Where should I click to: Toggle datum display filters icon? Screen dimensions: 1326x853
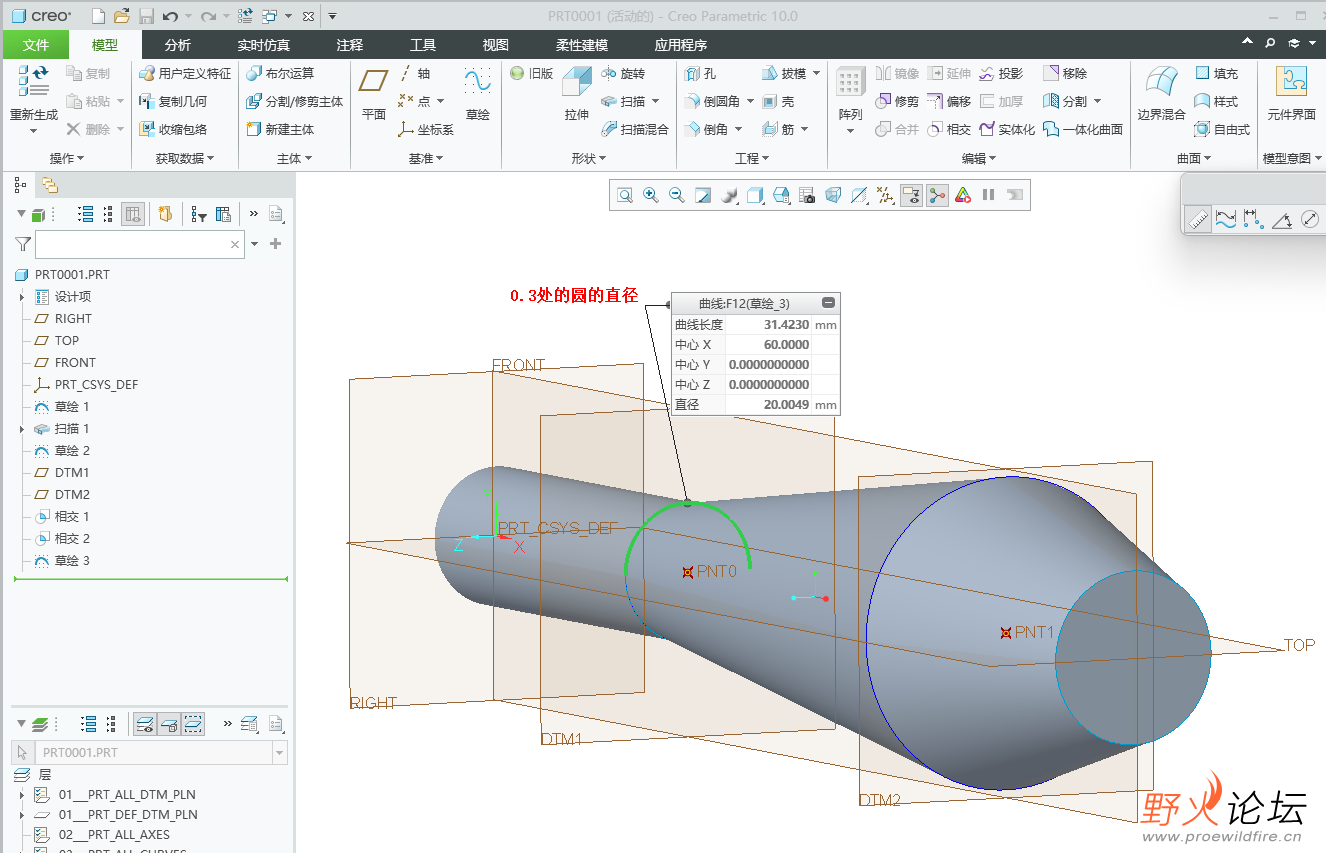pyautogui.click(x=884, y=196)
